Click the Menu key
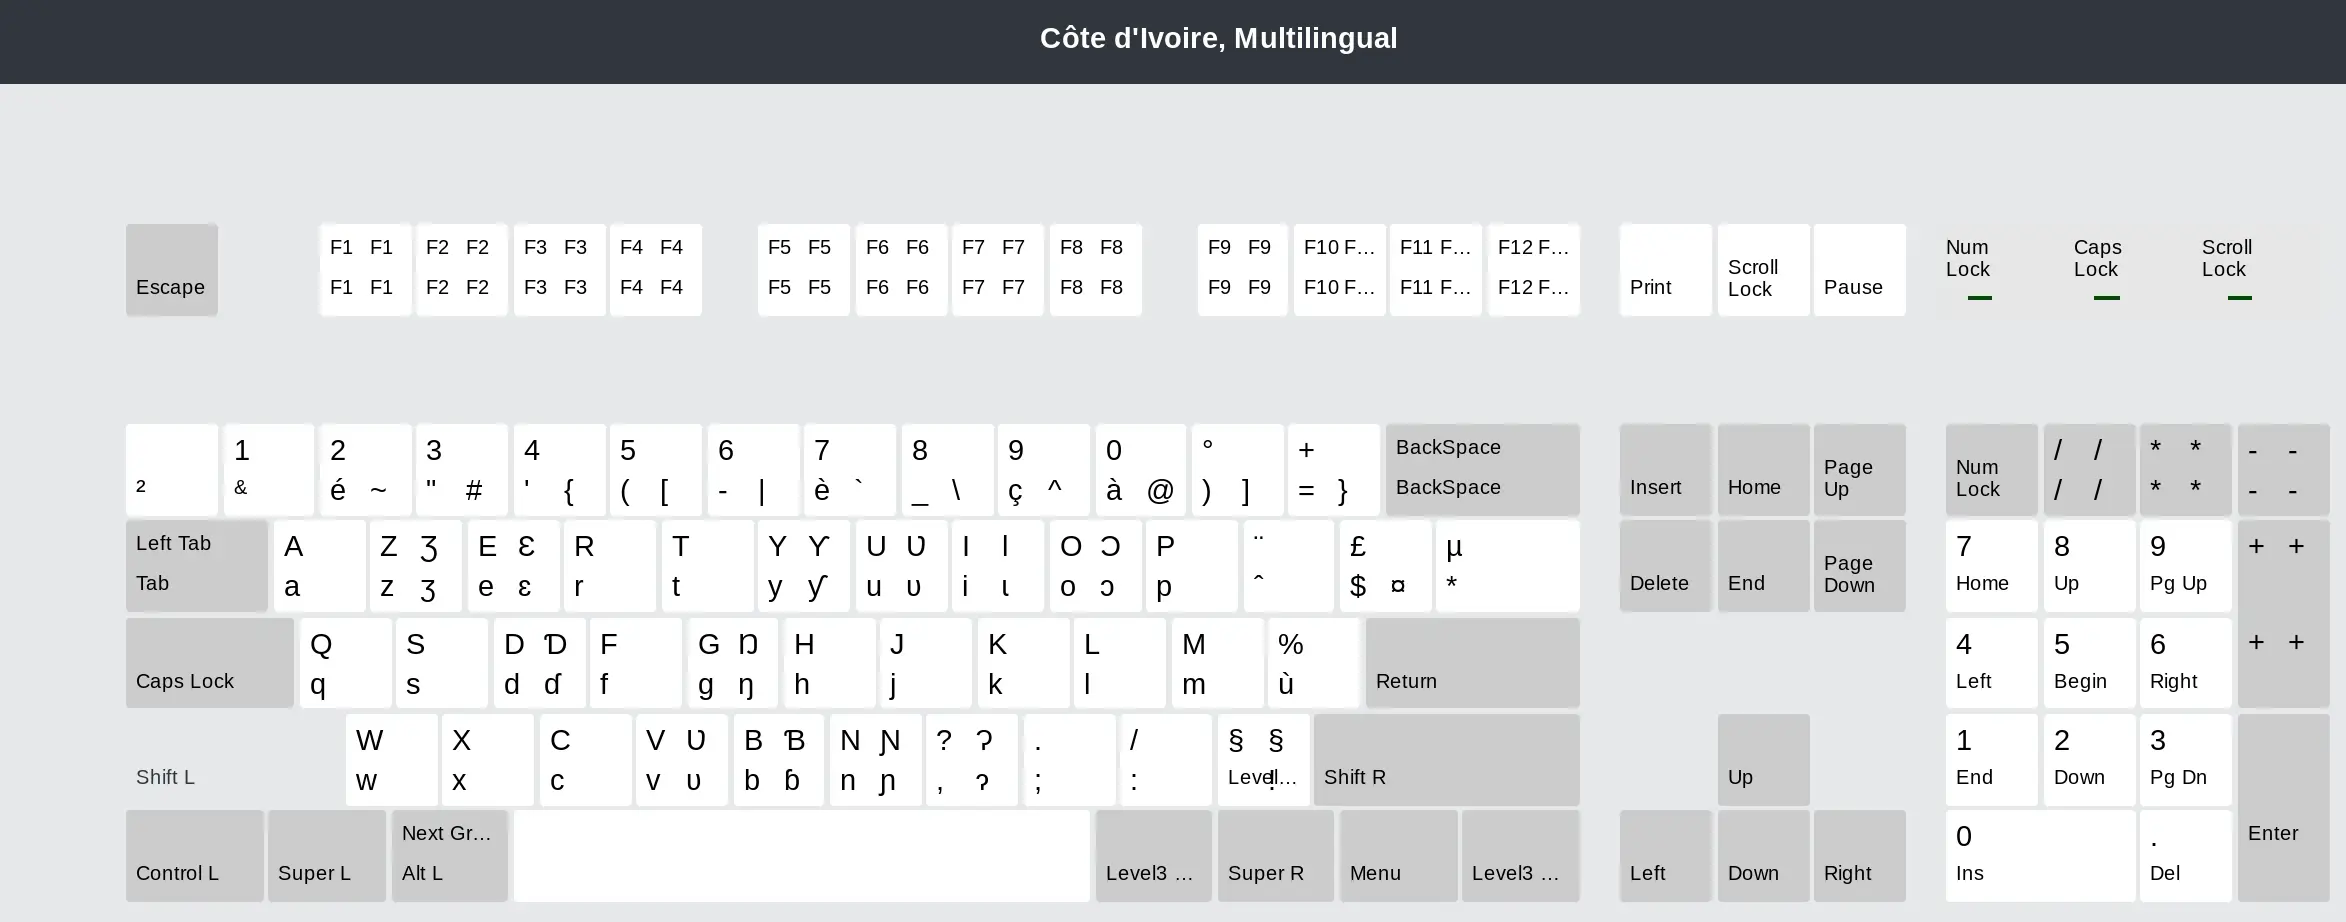2346x922 pixels. point(1399,856)
